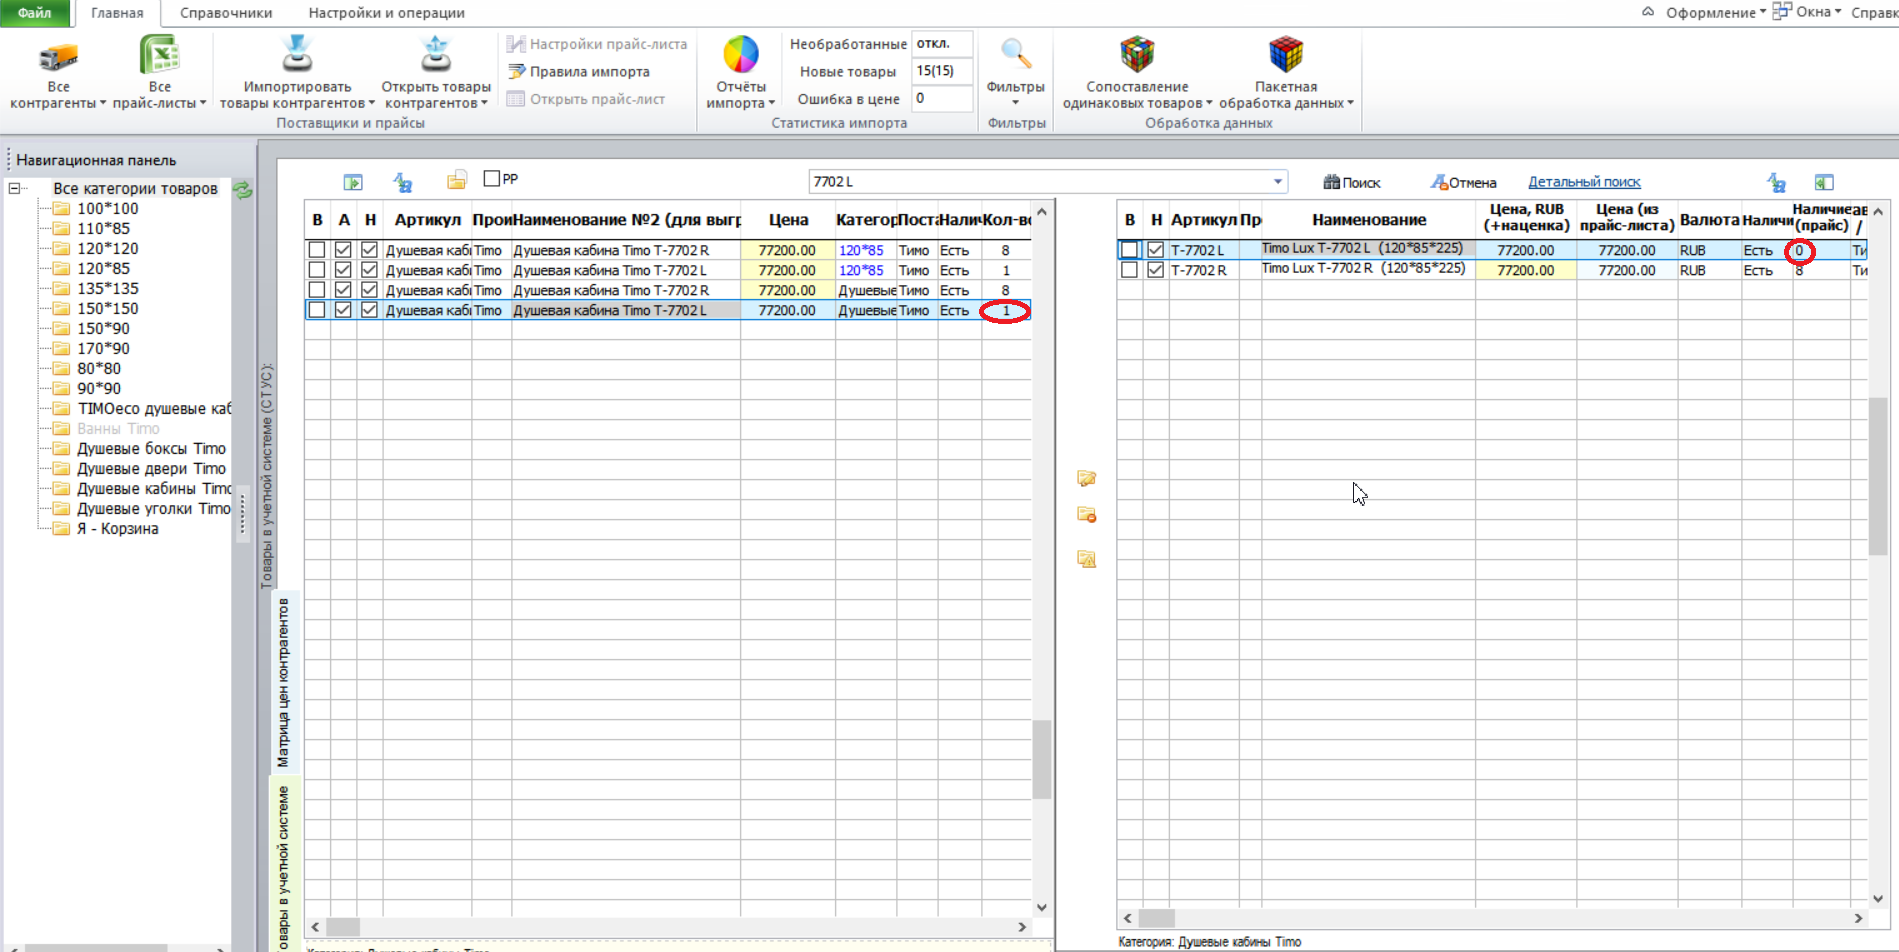Open the search field dropdown arrow

click(1277, 182)
